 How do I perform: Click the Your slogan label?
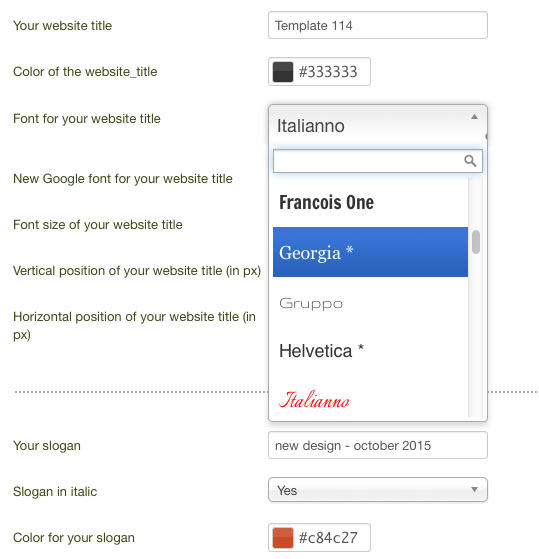tap(47, 446)
